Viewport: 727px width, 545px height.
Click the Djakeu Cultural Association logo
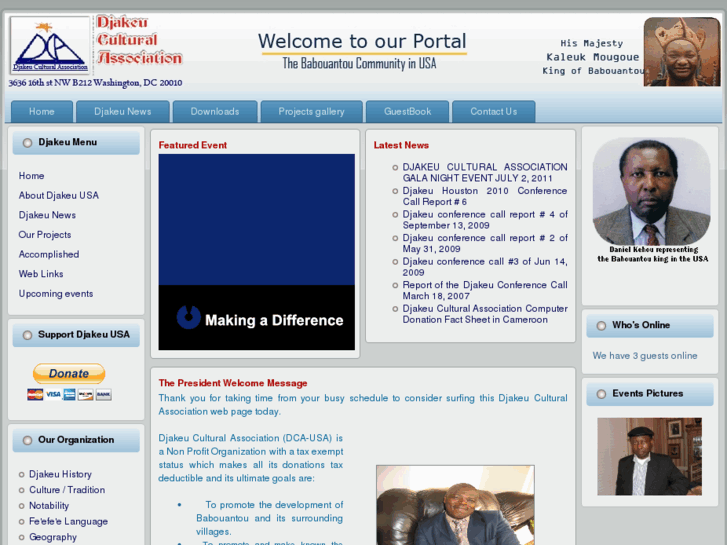click(50, 45)
